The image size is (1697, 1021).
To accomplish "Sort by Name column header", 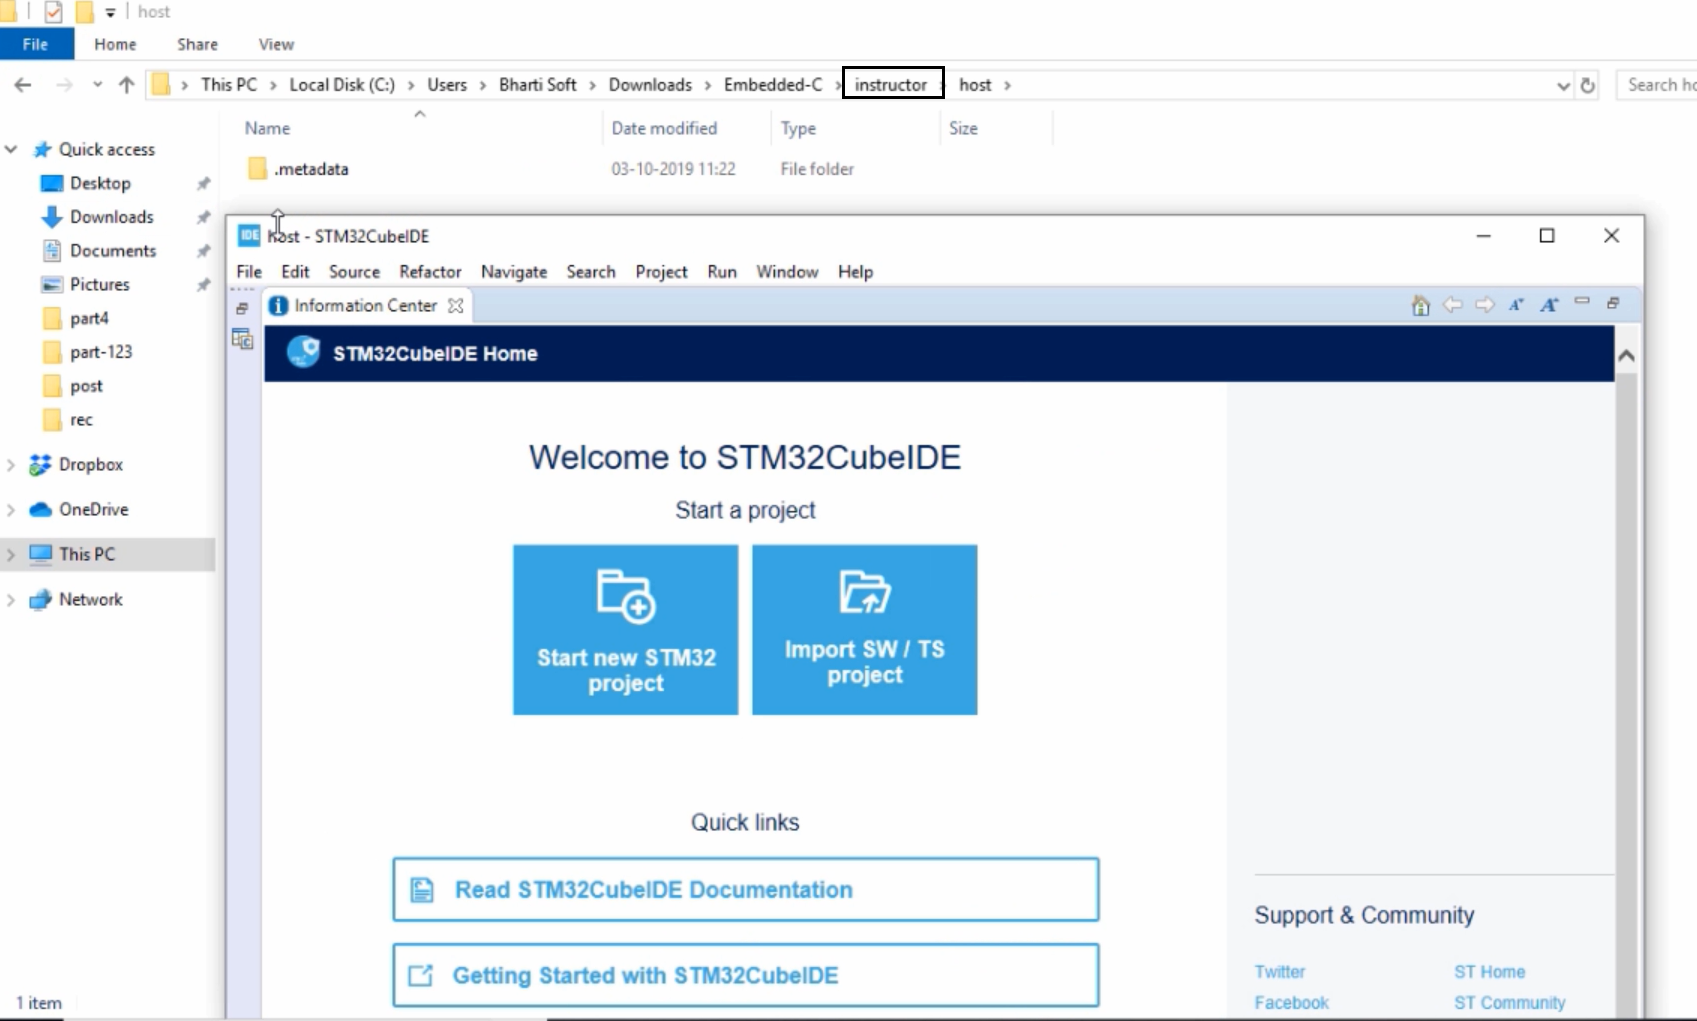I will tap(267, 128).
